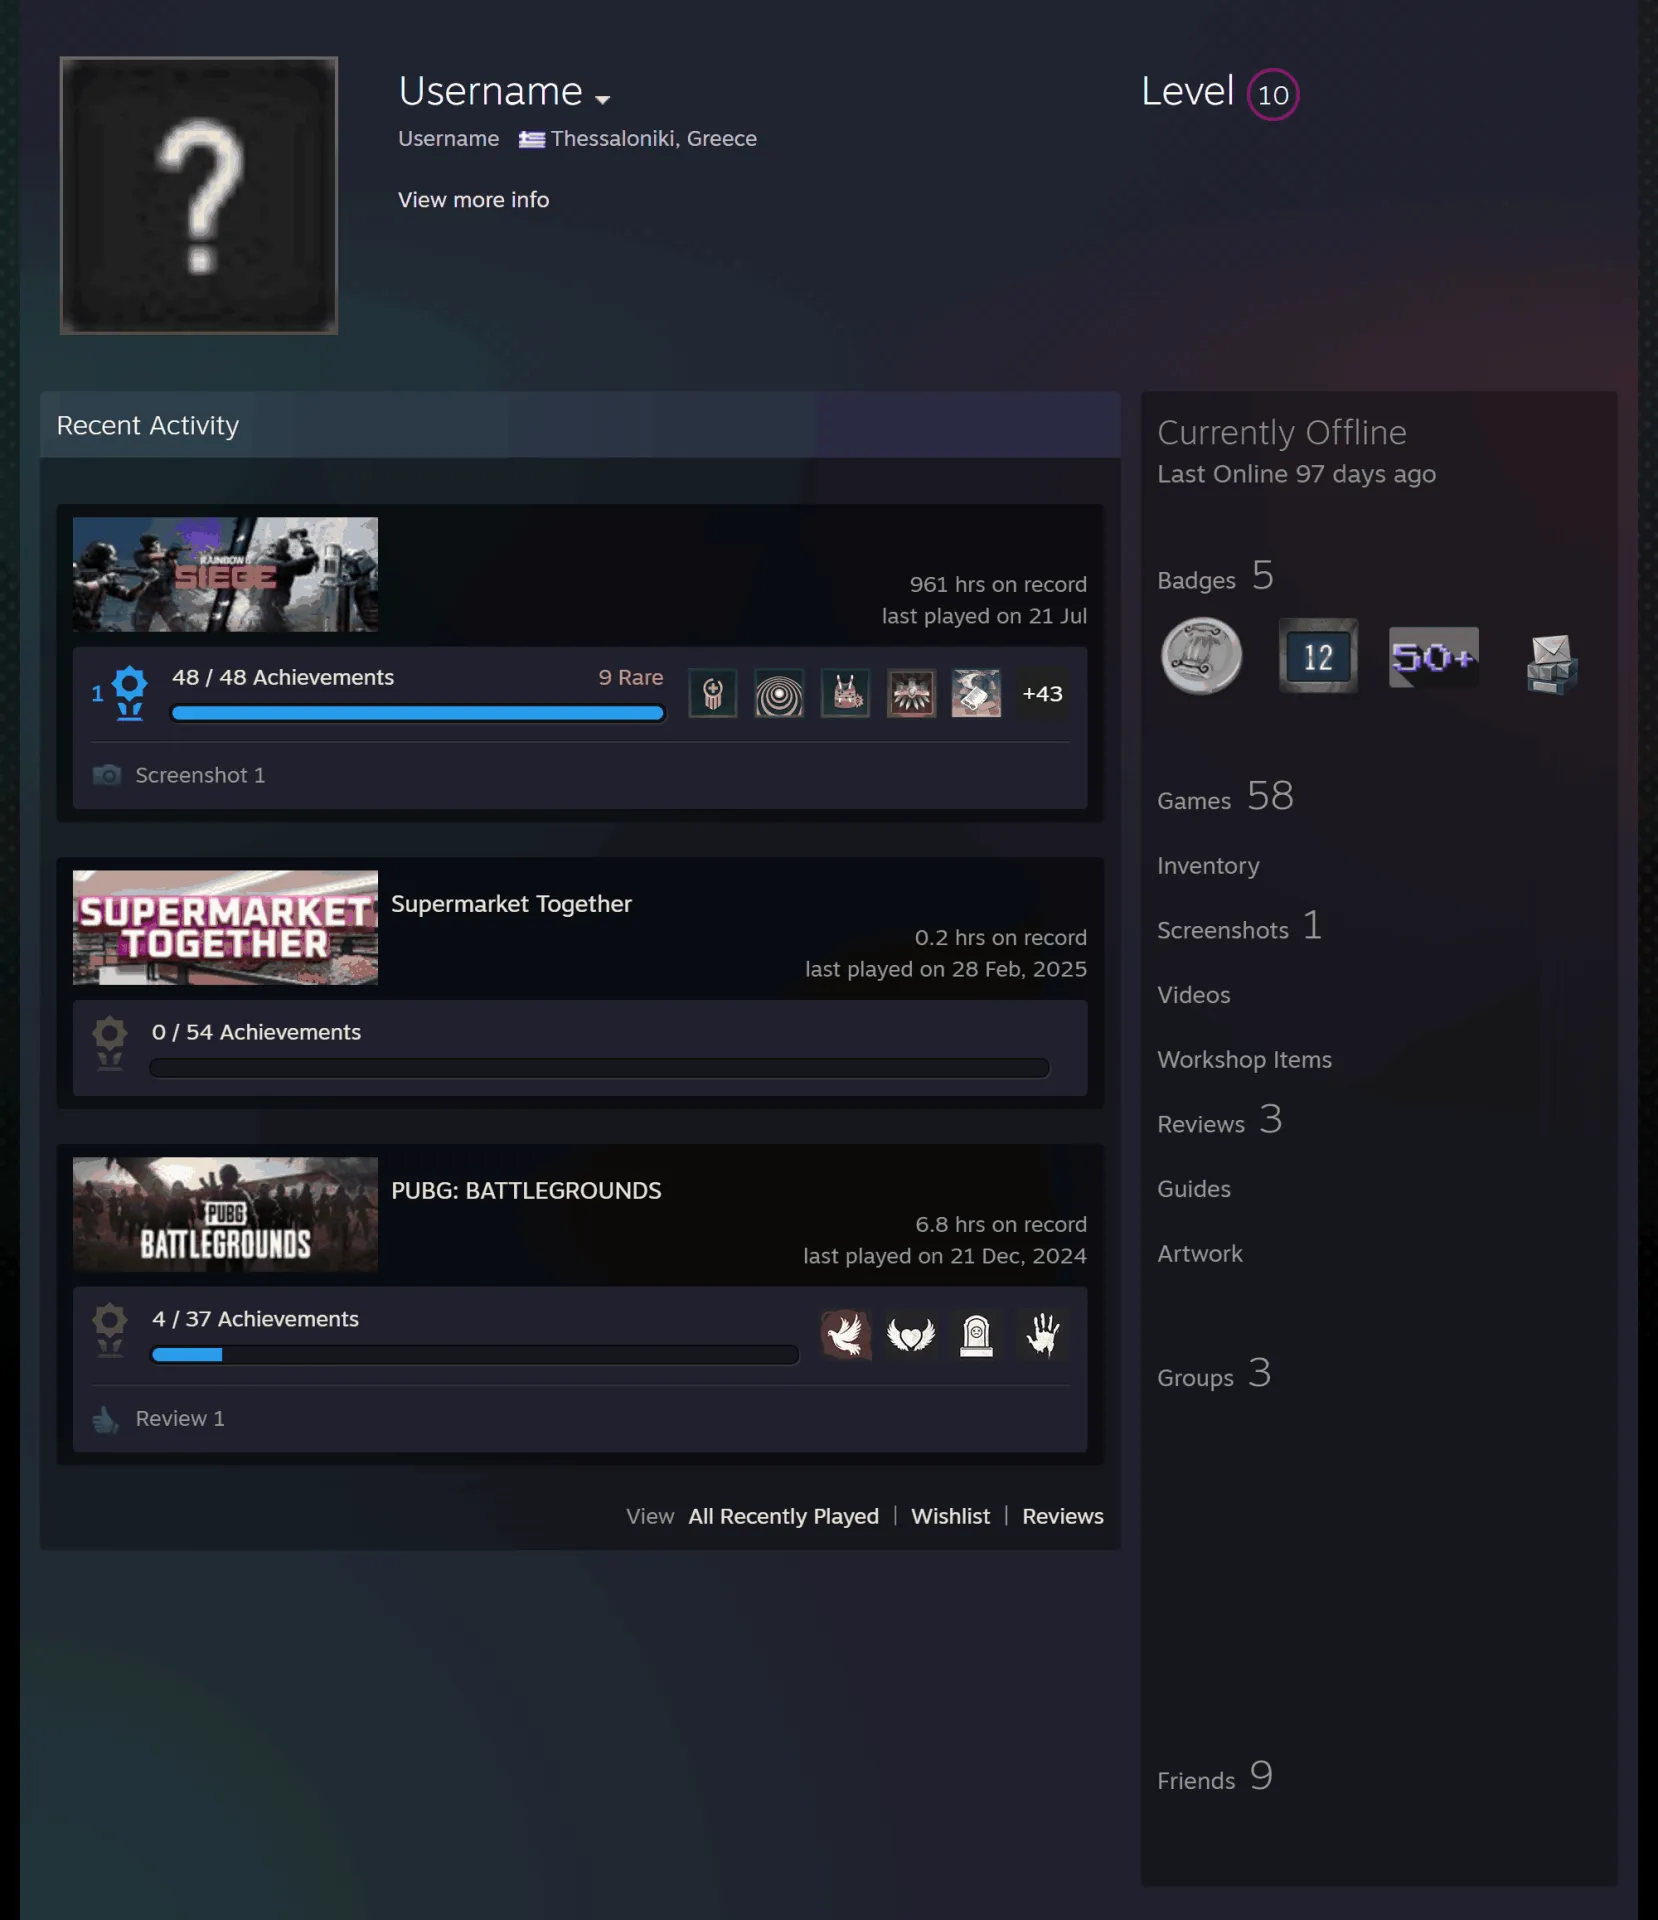Screen dimensions: 1658x1920
Task: Open the 12 years of service badge
Action: [1318, 657]
